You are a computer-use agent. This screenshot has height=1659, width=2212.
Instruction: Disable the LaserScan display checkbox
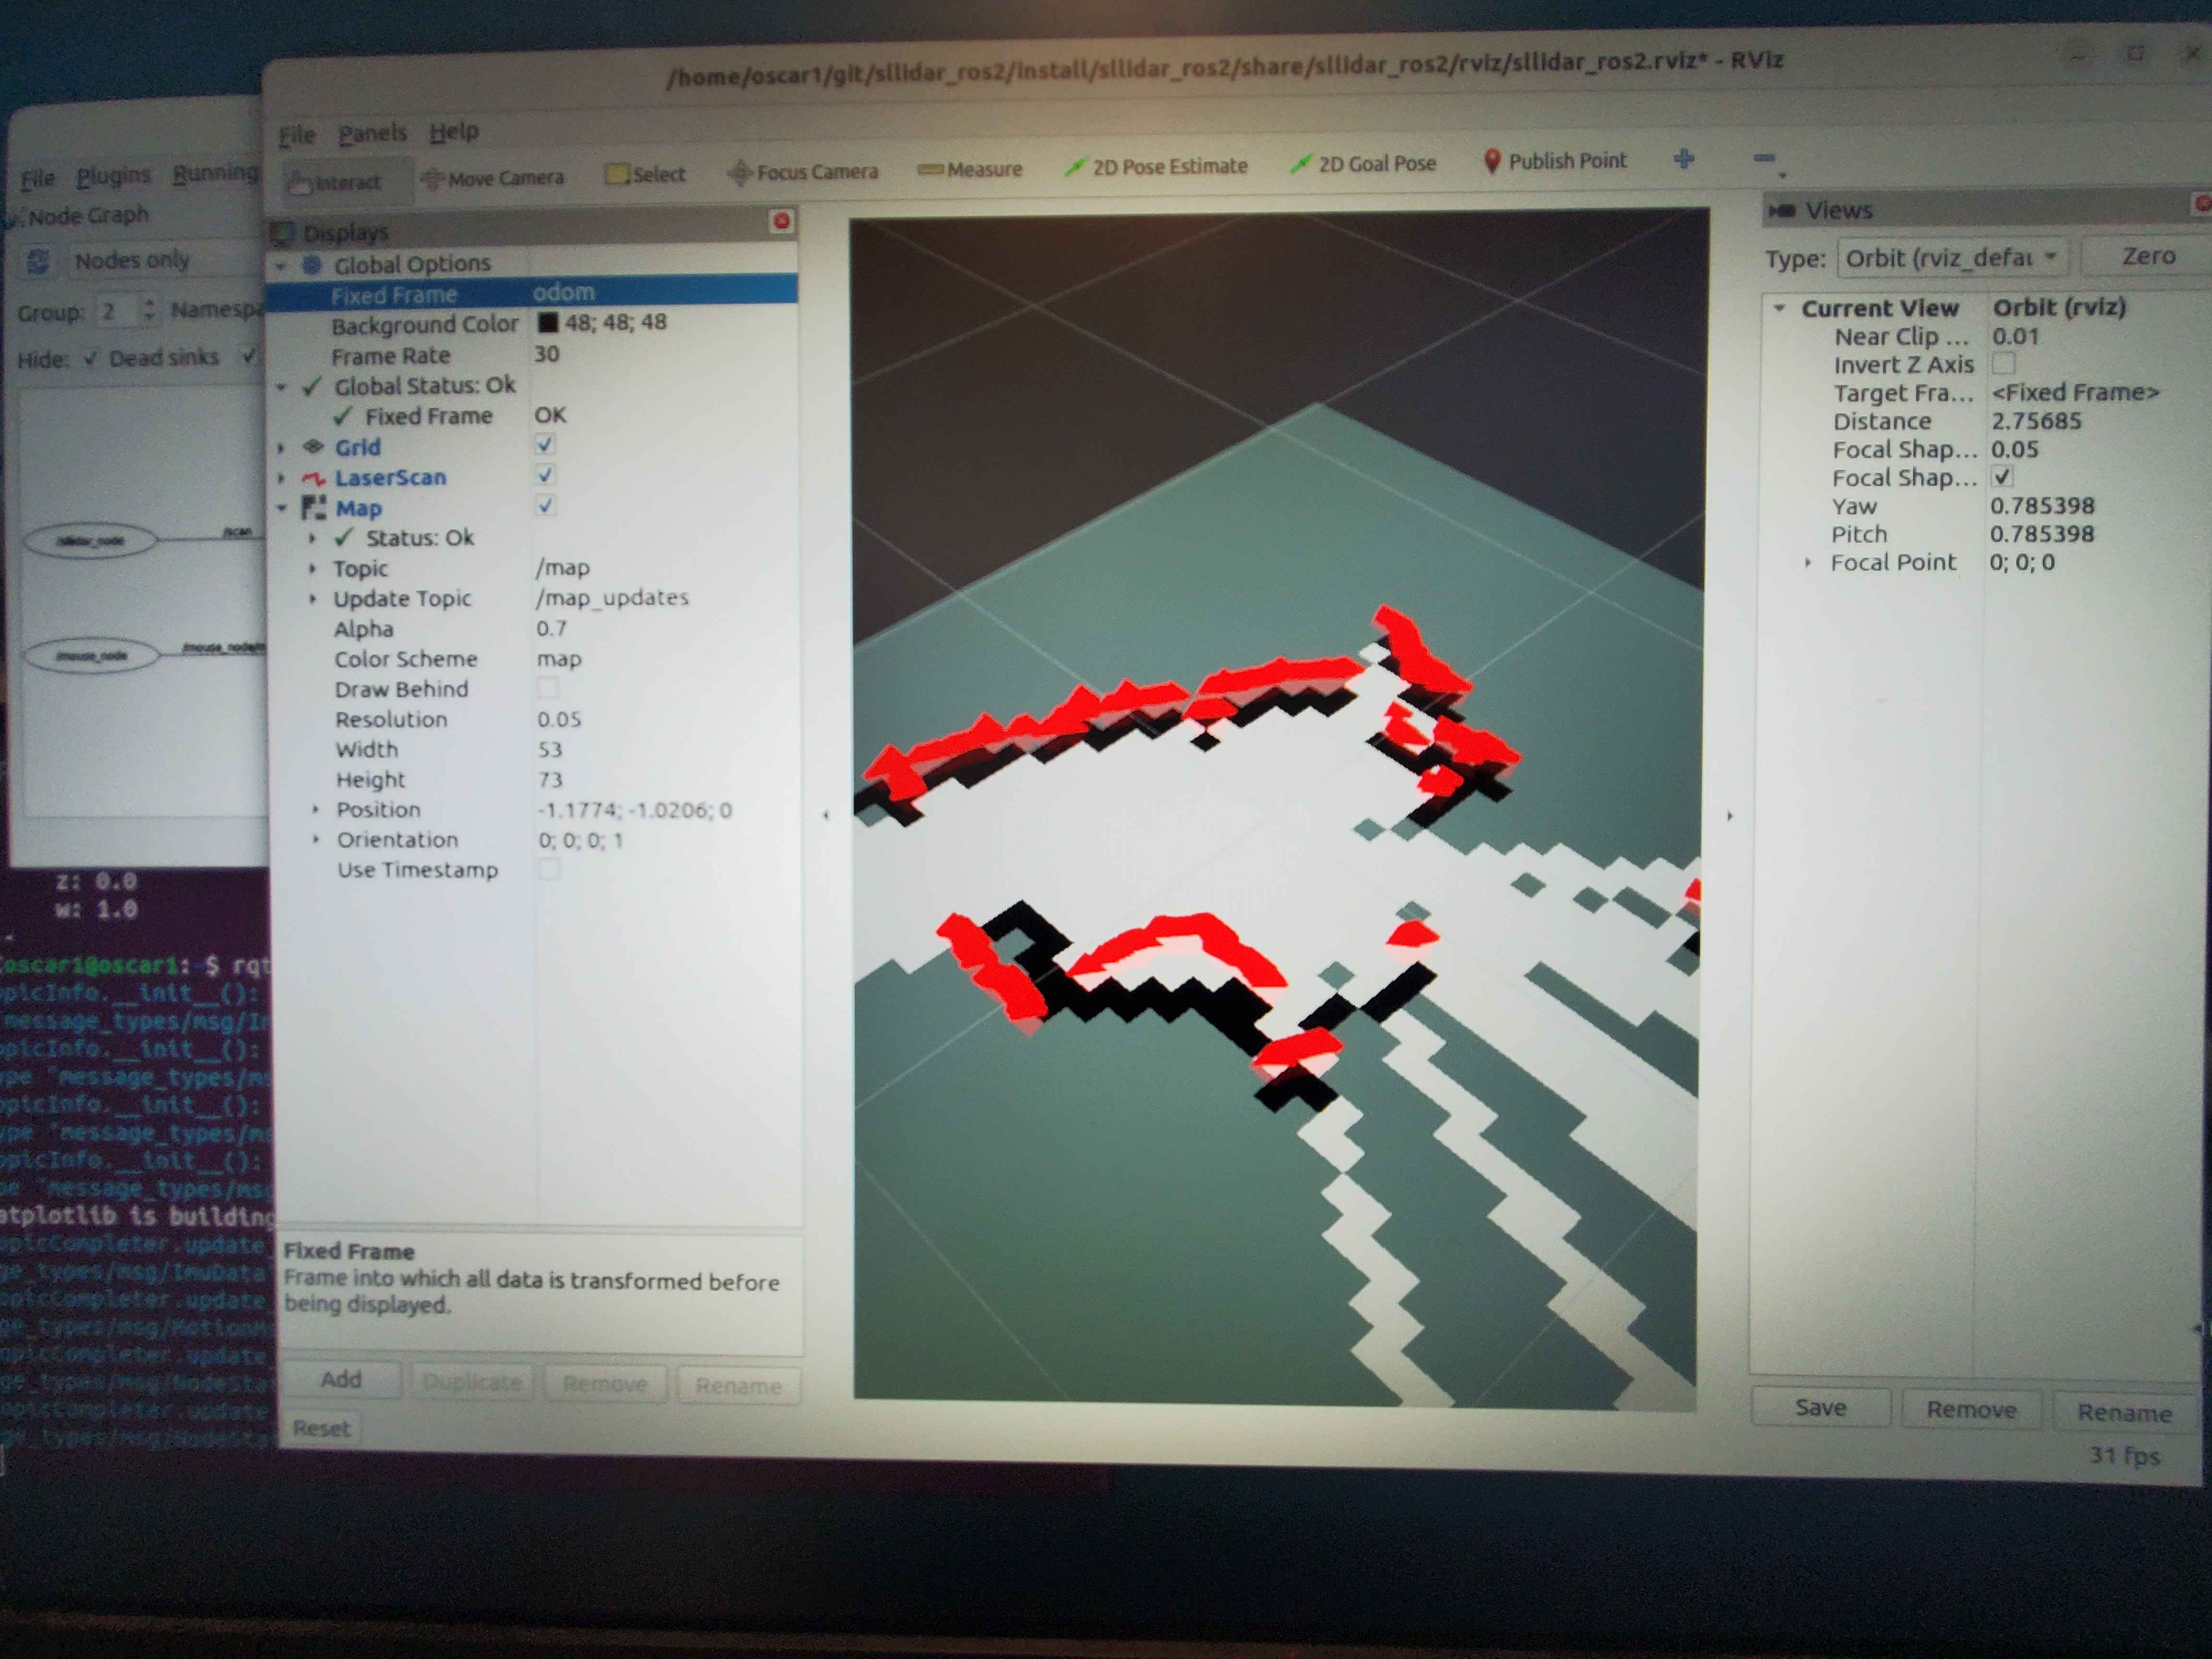coord(545,475)
